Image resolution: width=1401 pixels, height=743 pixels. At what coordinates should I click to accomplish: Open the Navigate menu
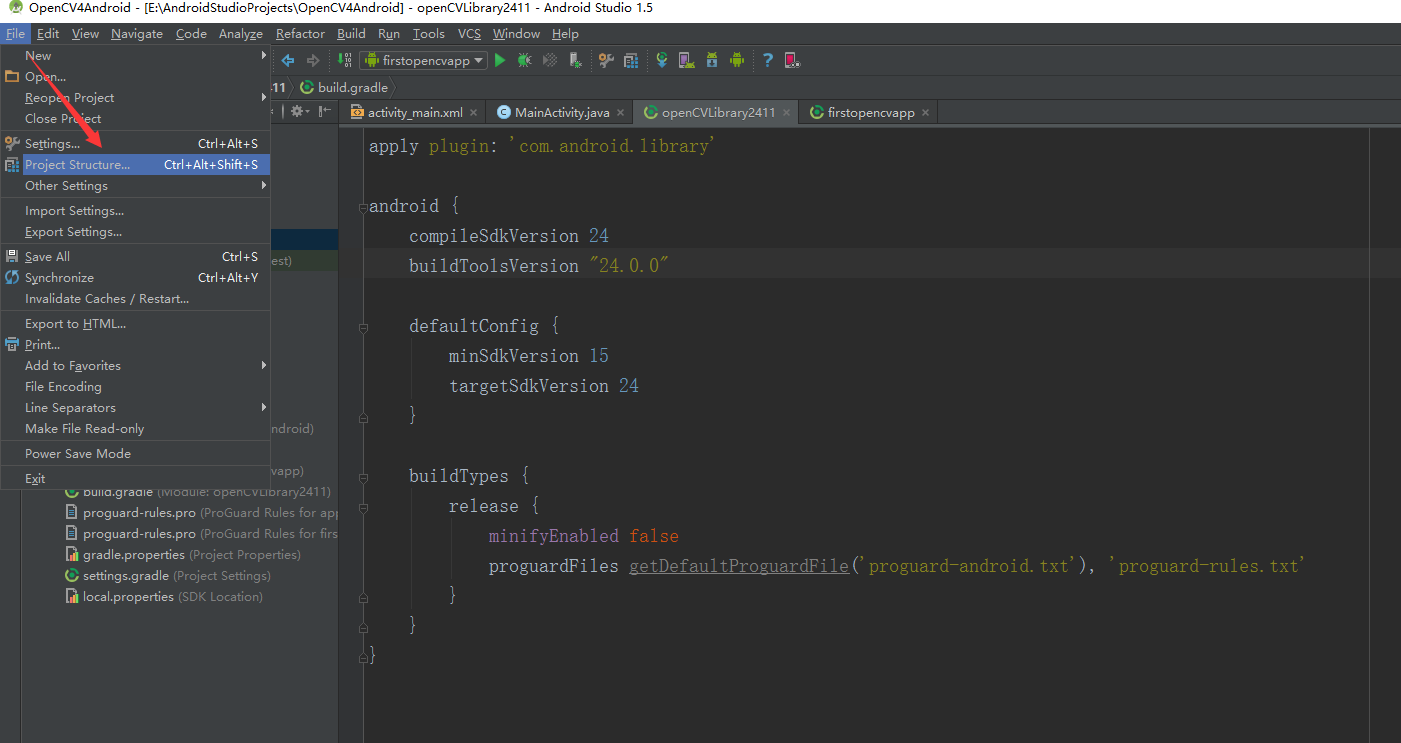[137, 33]
